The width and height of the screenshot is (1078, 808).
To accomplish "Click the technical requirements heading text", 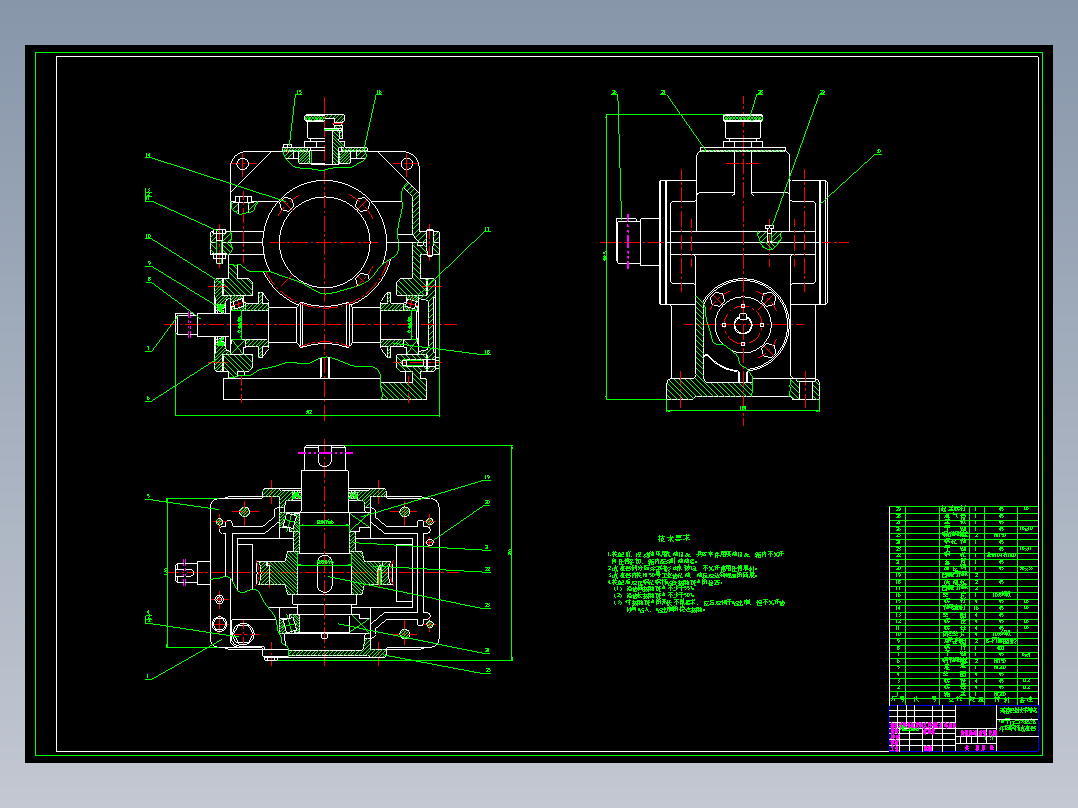I will pos(673,538).
